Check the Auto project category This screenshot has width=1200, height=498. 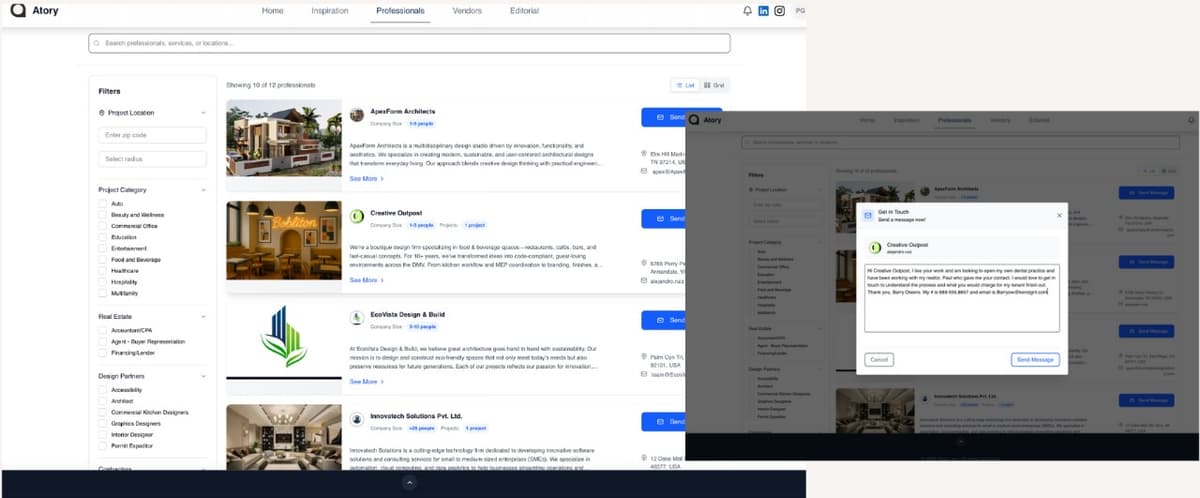point(102,204)
